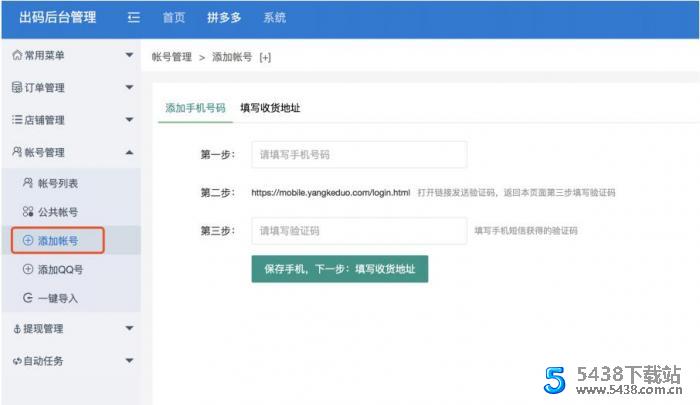Go to 首页 in top navigation

click(x=174, y=18)
